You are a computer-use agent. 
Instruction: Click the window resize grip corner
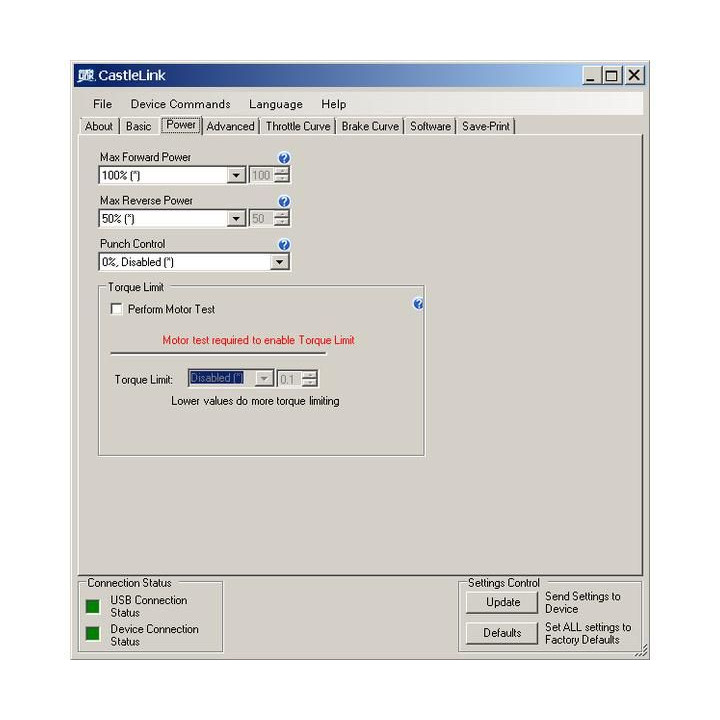click(641, 651)
